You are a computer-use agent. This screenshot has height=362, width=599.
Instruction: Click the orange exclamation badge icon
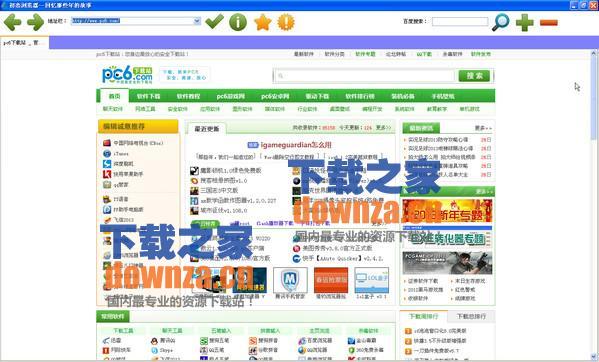(286, 22)
